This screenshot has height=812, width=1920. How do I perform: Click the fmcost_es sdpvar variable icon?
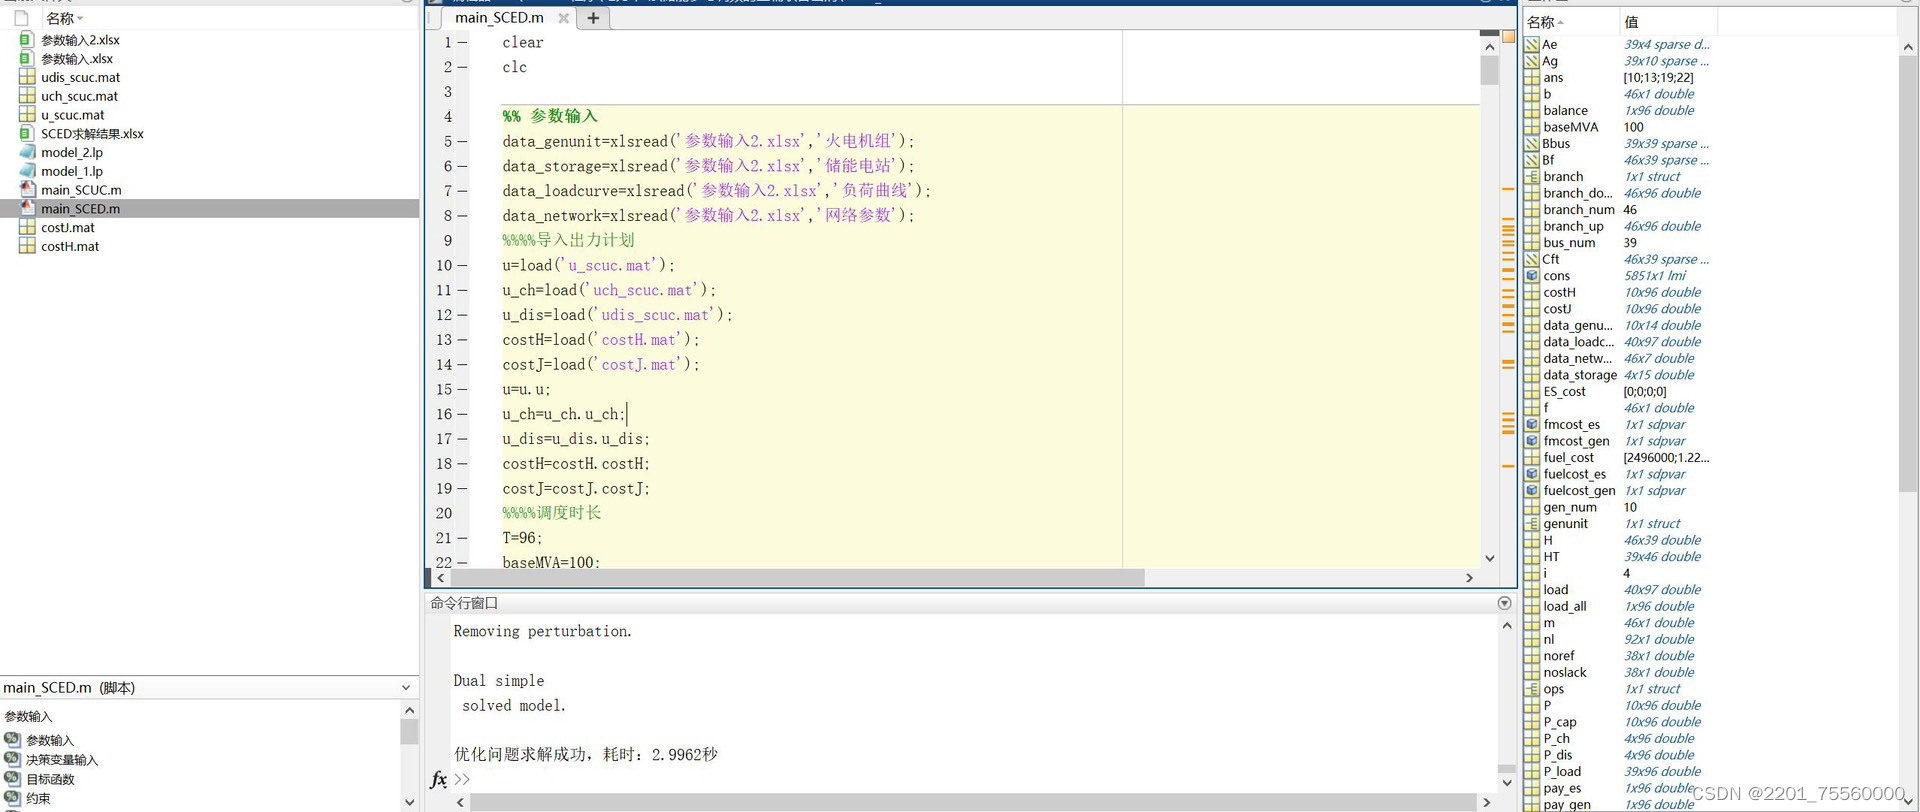(1532, 424)
